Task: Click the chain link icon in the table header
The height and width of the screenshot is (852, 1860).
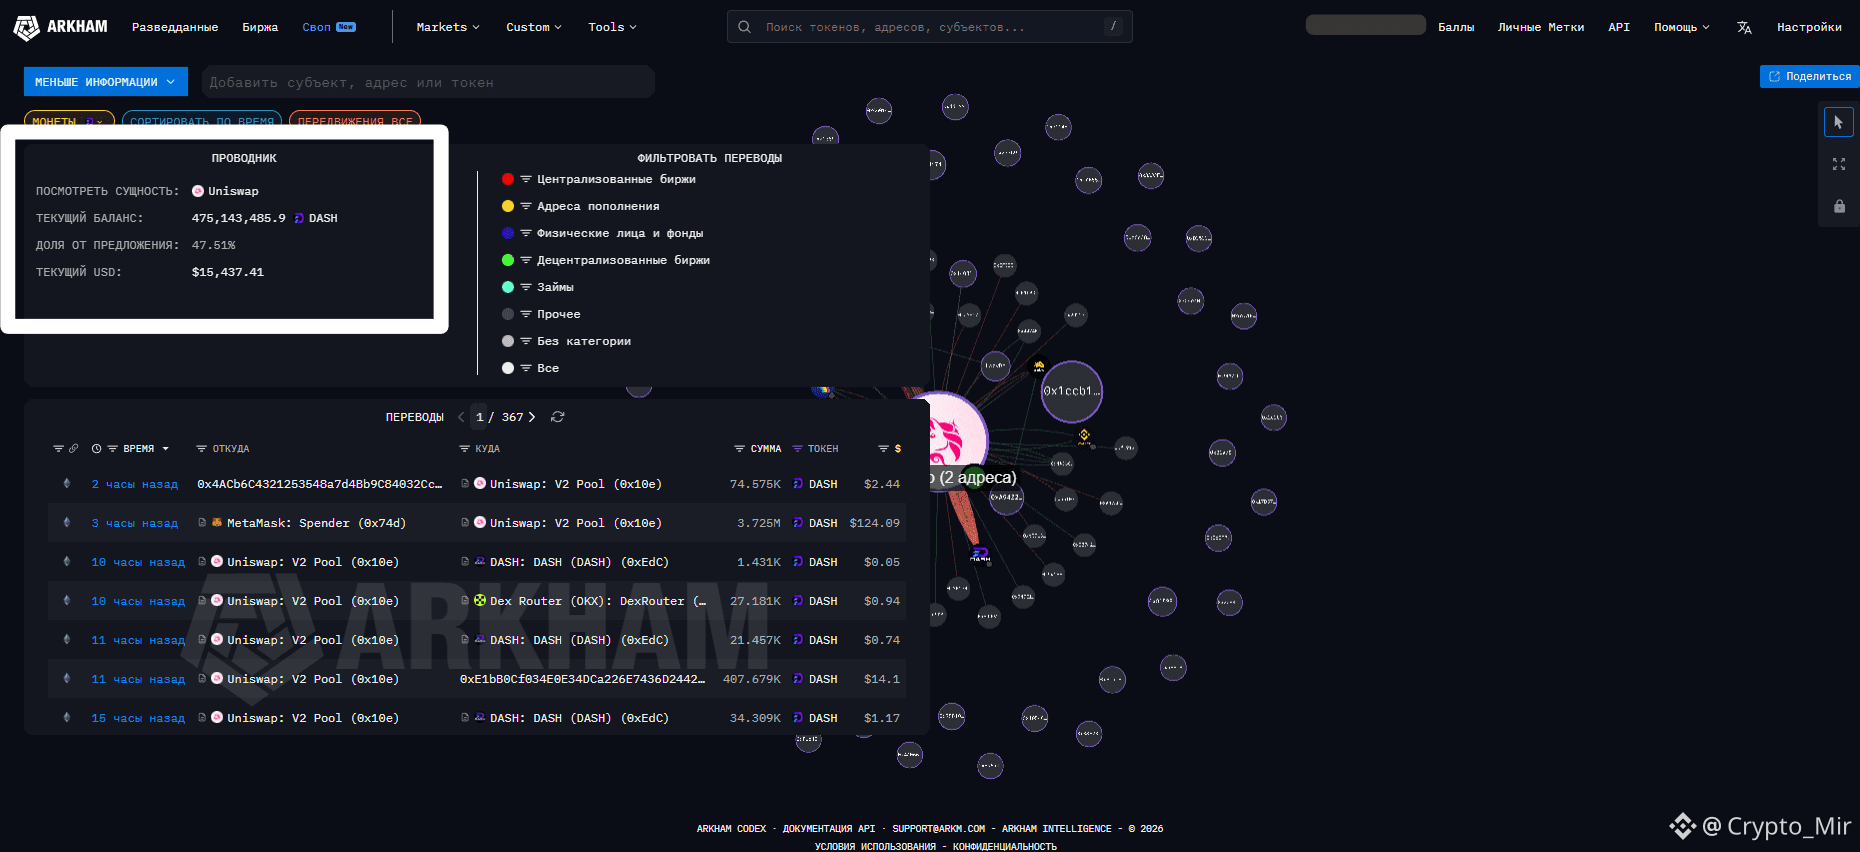Action: tap(73, 449)
